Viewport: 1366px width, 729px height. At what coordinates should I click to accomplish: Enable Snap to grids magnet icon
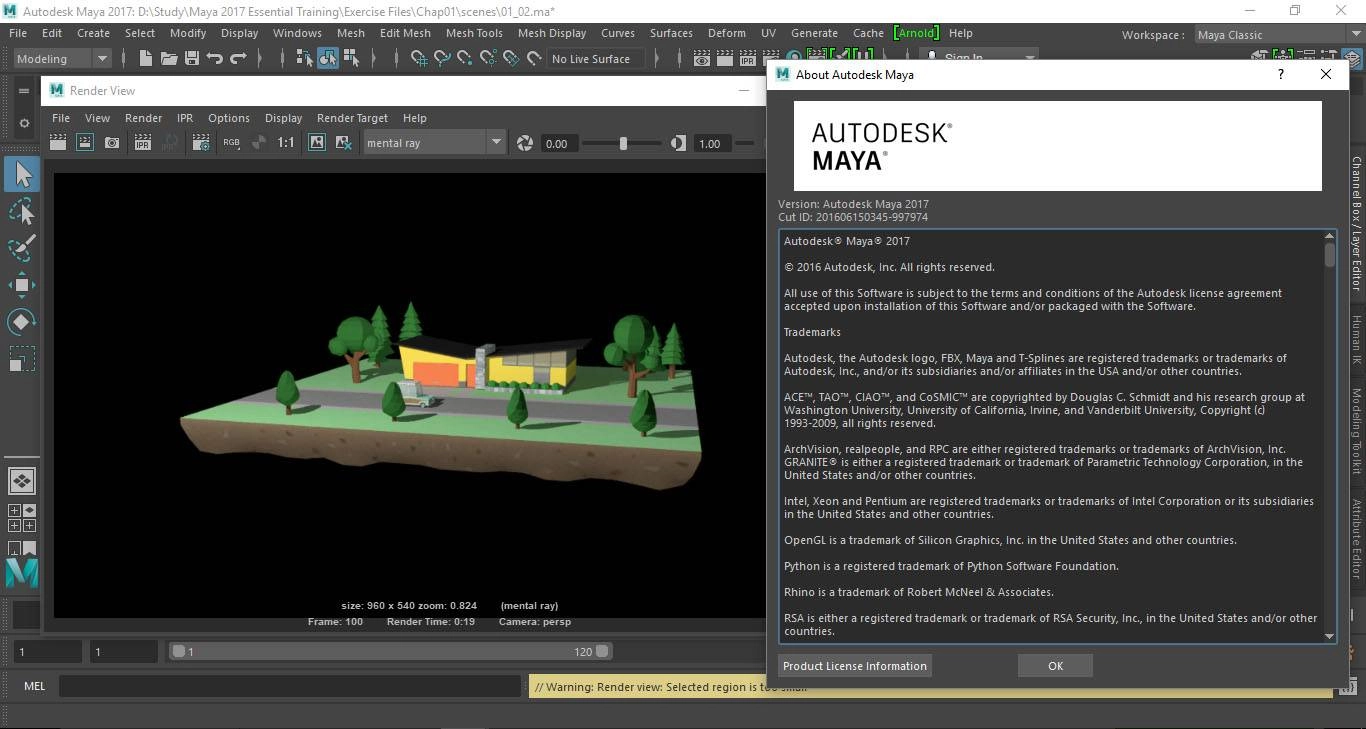[x=419, y=59]
